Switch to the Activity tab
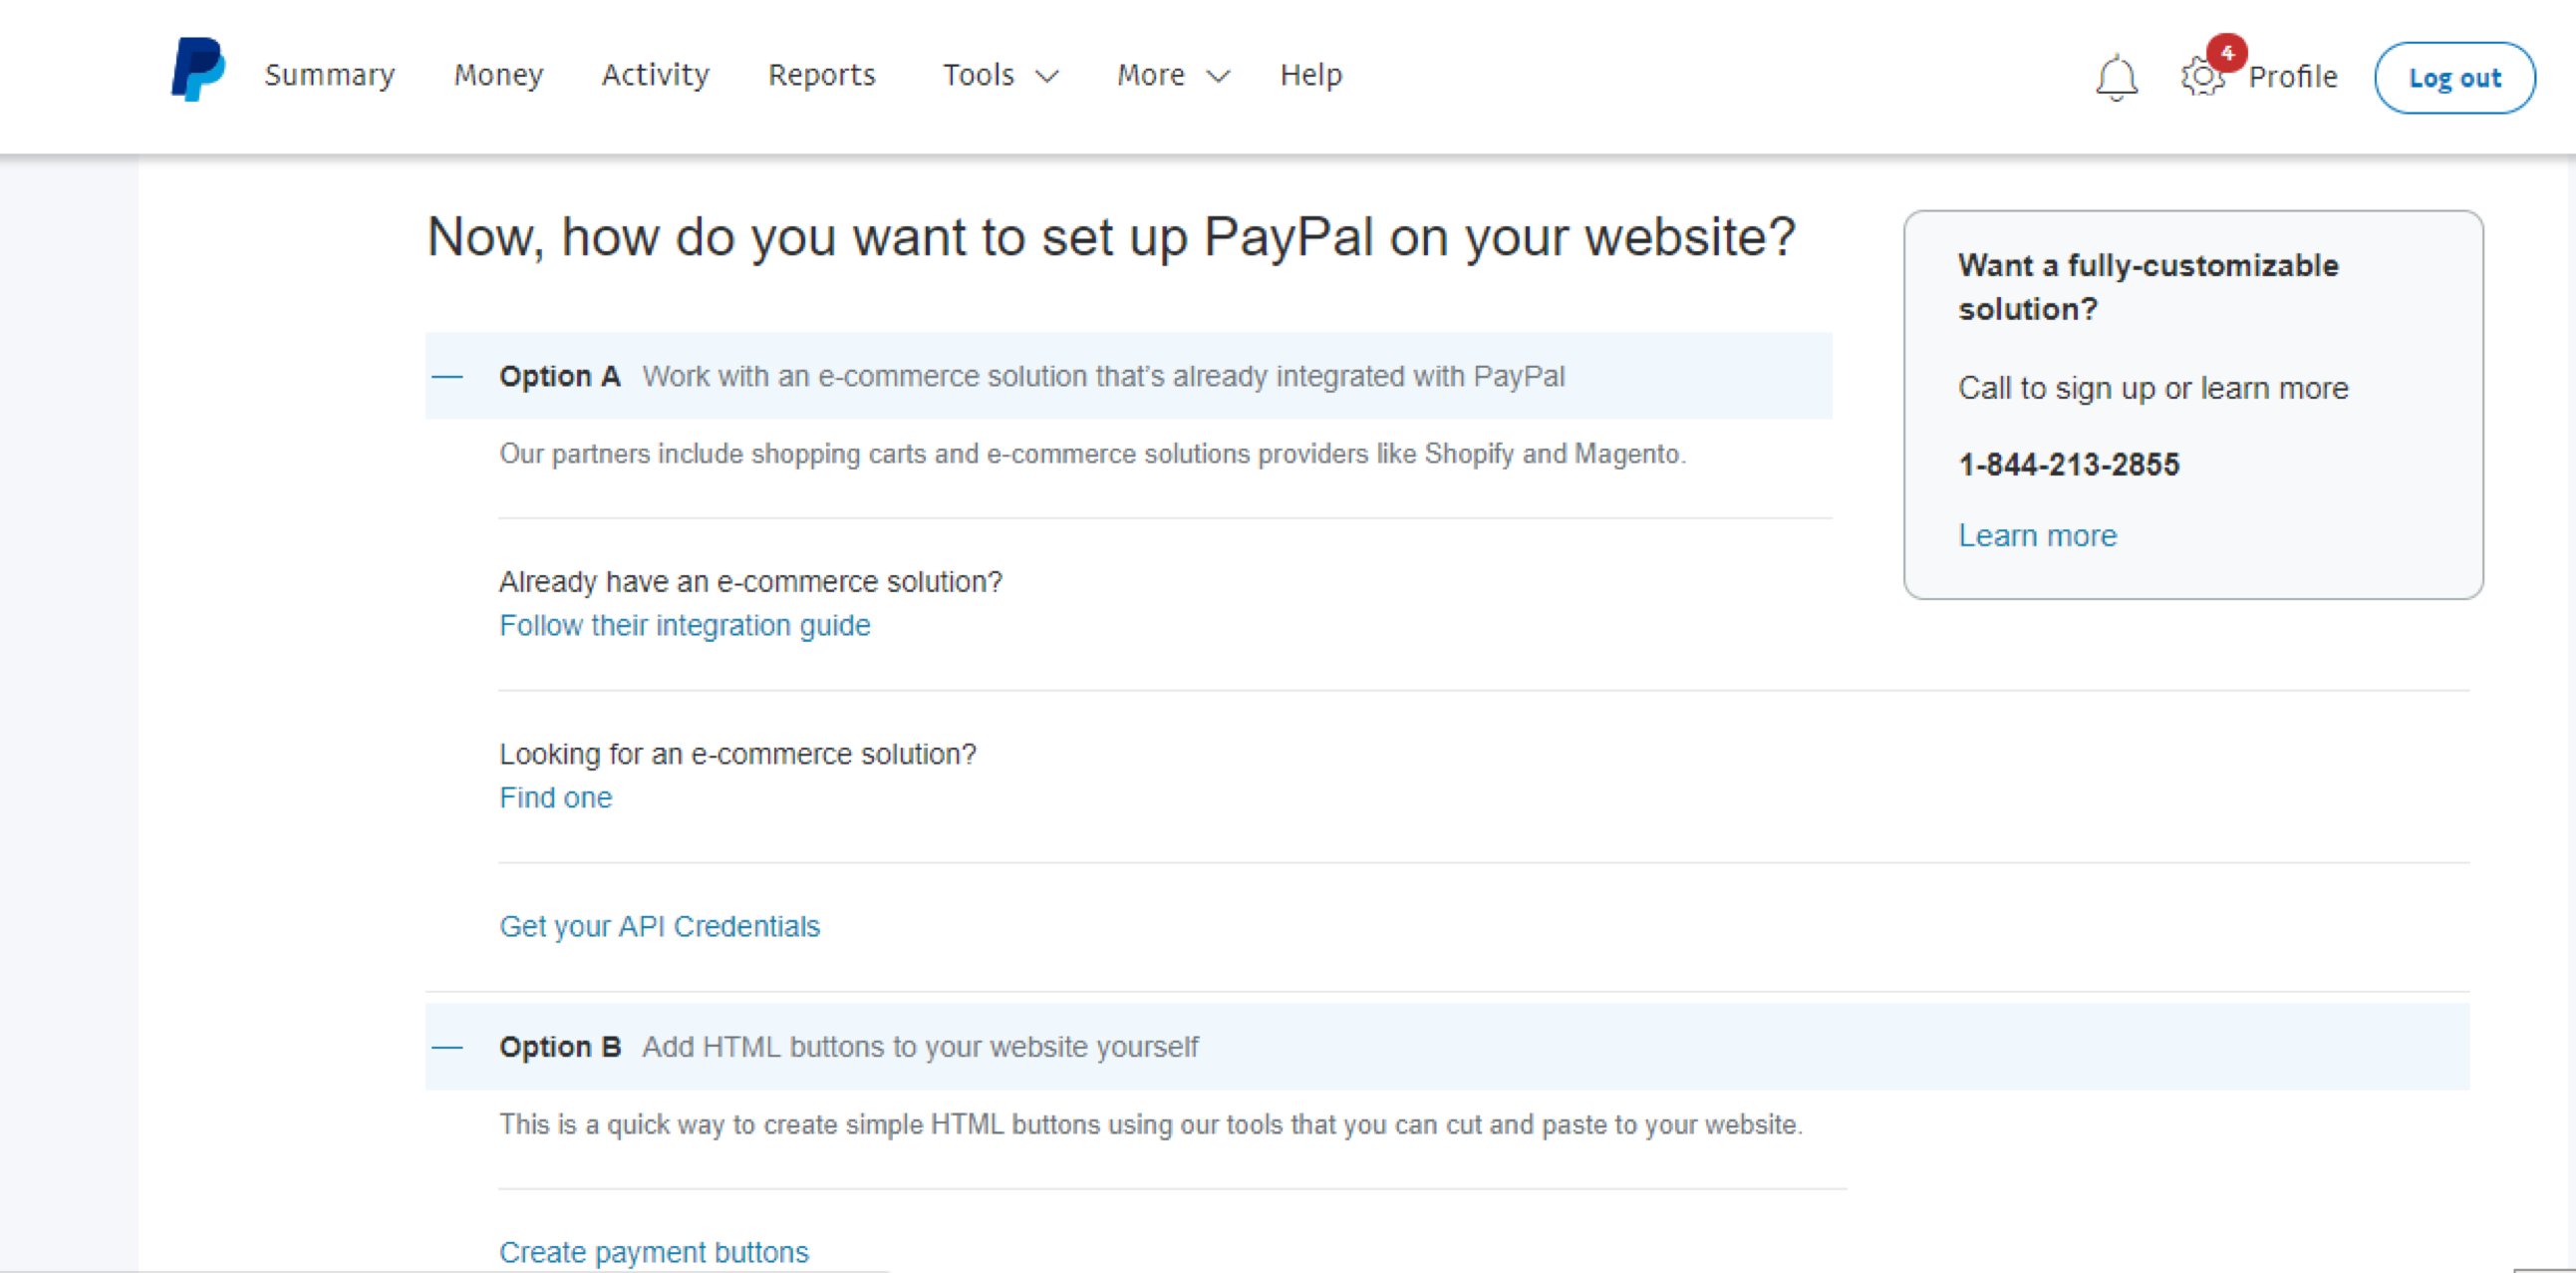 [655, 75]
